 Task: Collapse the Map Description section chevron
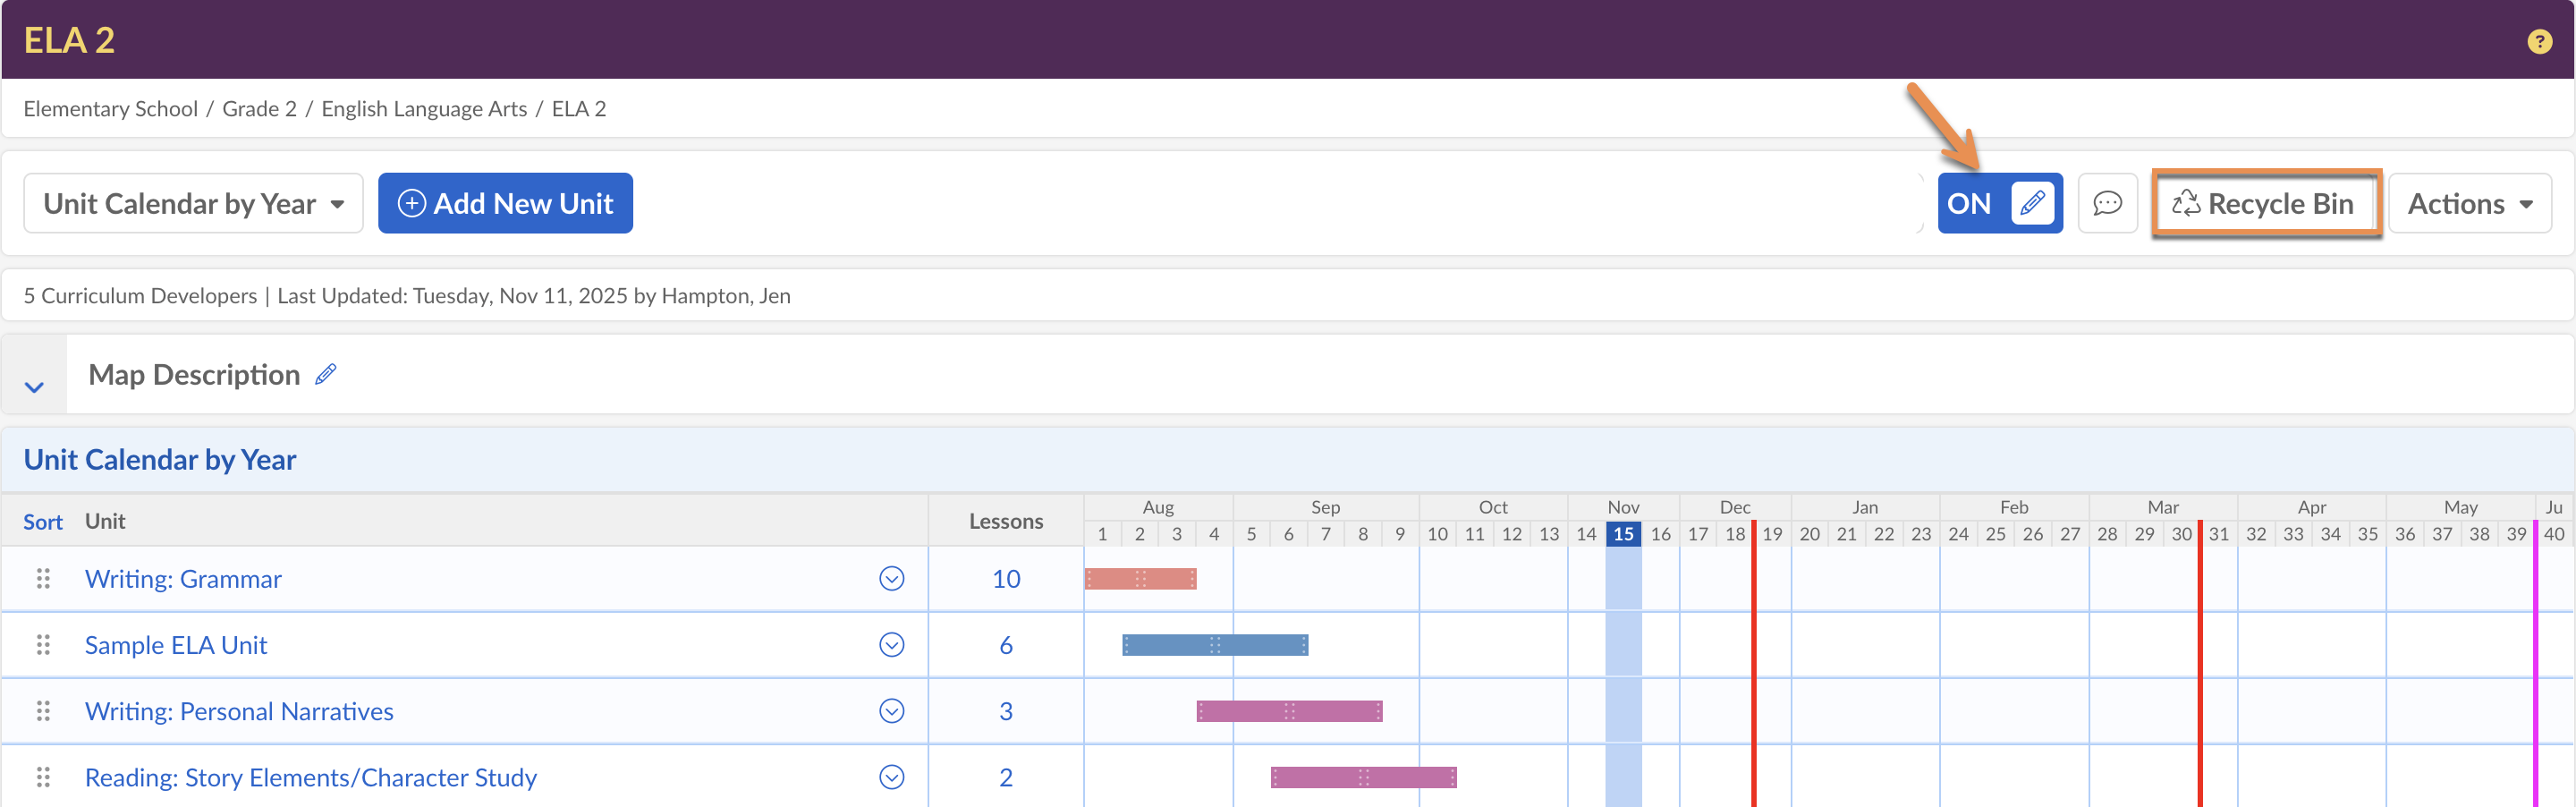pos(34,386)
